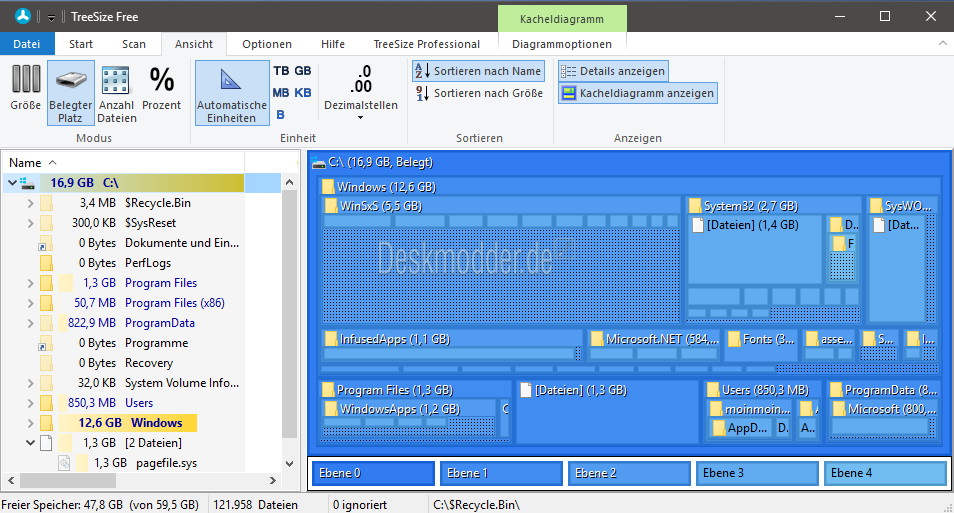Screen dimensions: 954x513
Task: Select the Prozent mode
Action: (161, 88)
